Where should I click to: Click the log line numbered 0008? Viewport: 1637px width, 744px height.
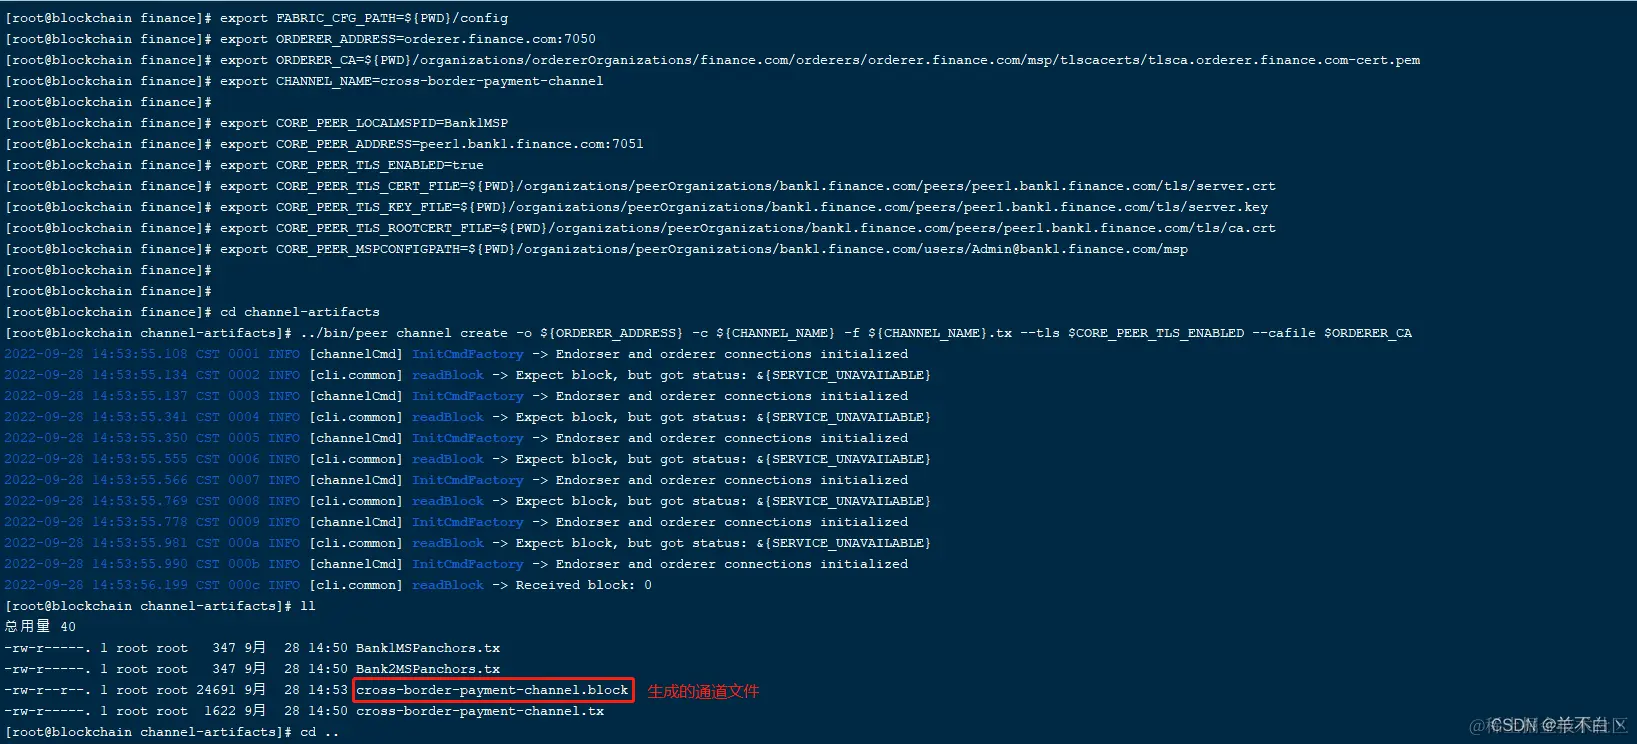pyautogui.click(x=468, y=501)
